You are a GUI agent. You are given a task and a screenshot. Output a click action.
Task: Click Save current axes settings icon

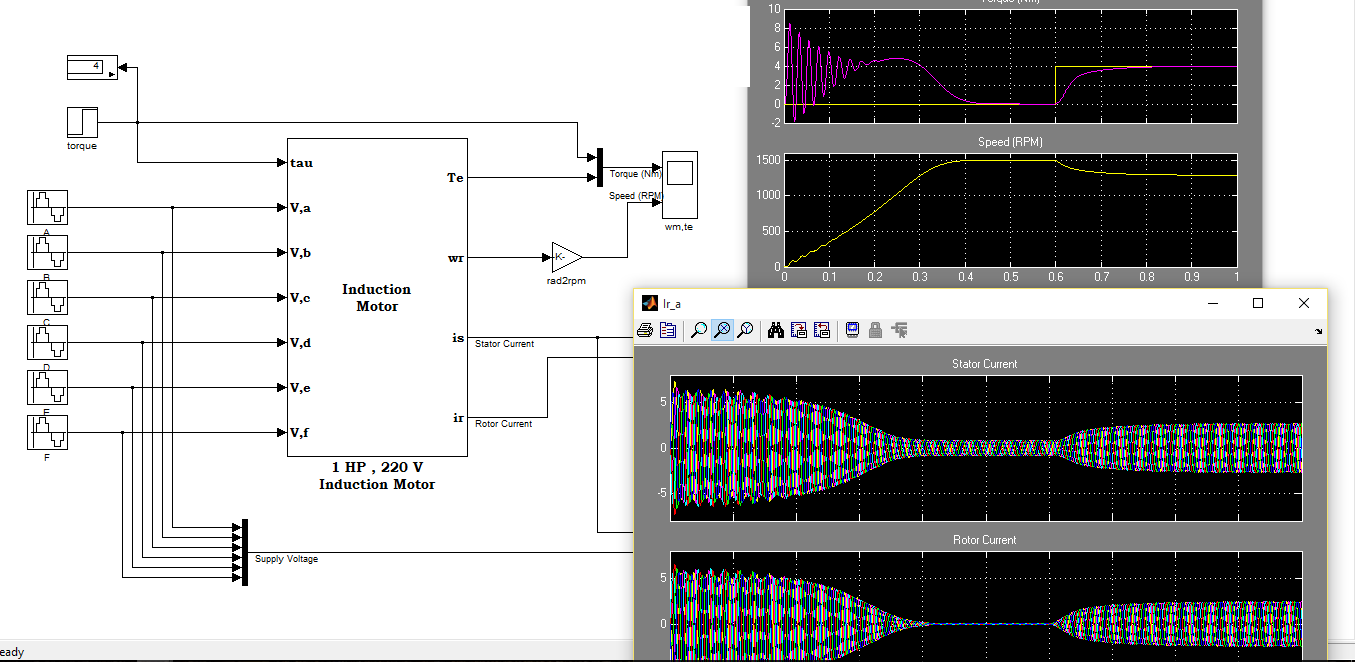click(x=799, y=330)
